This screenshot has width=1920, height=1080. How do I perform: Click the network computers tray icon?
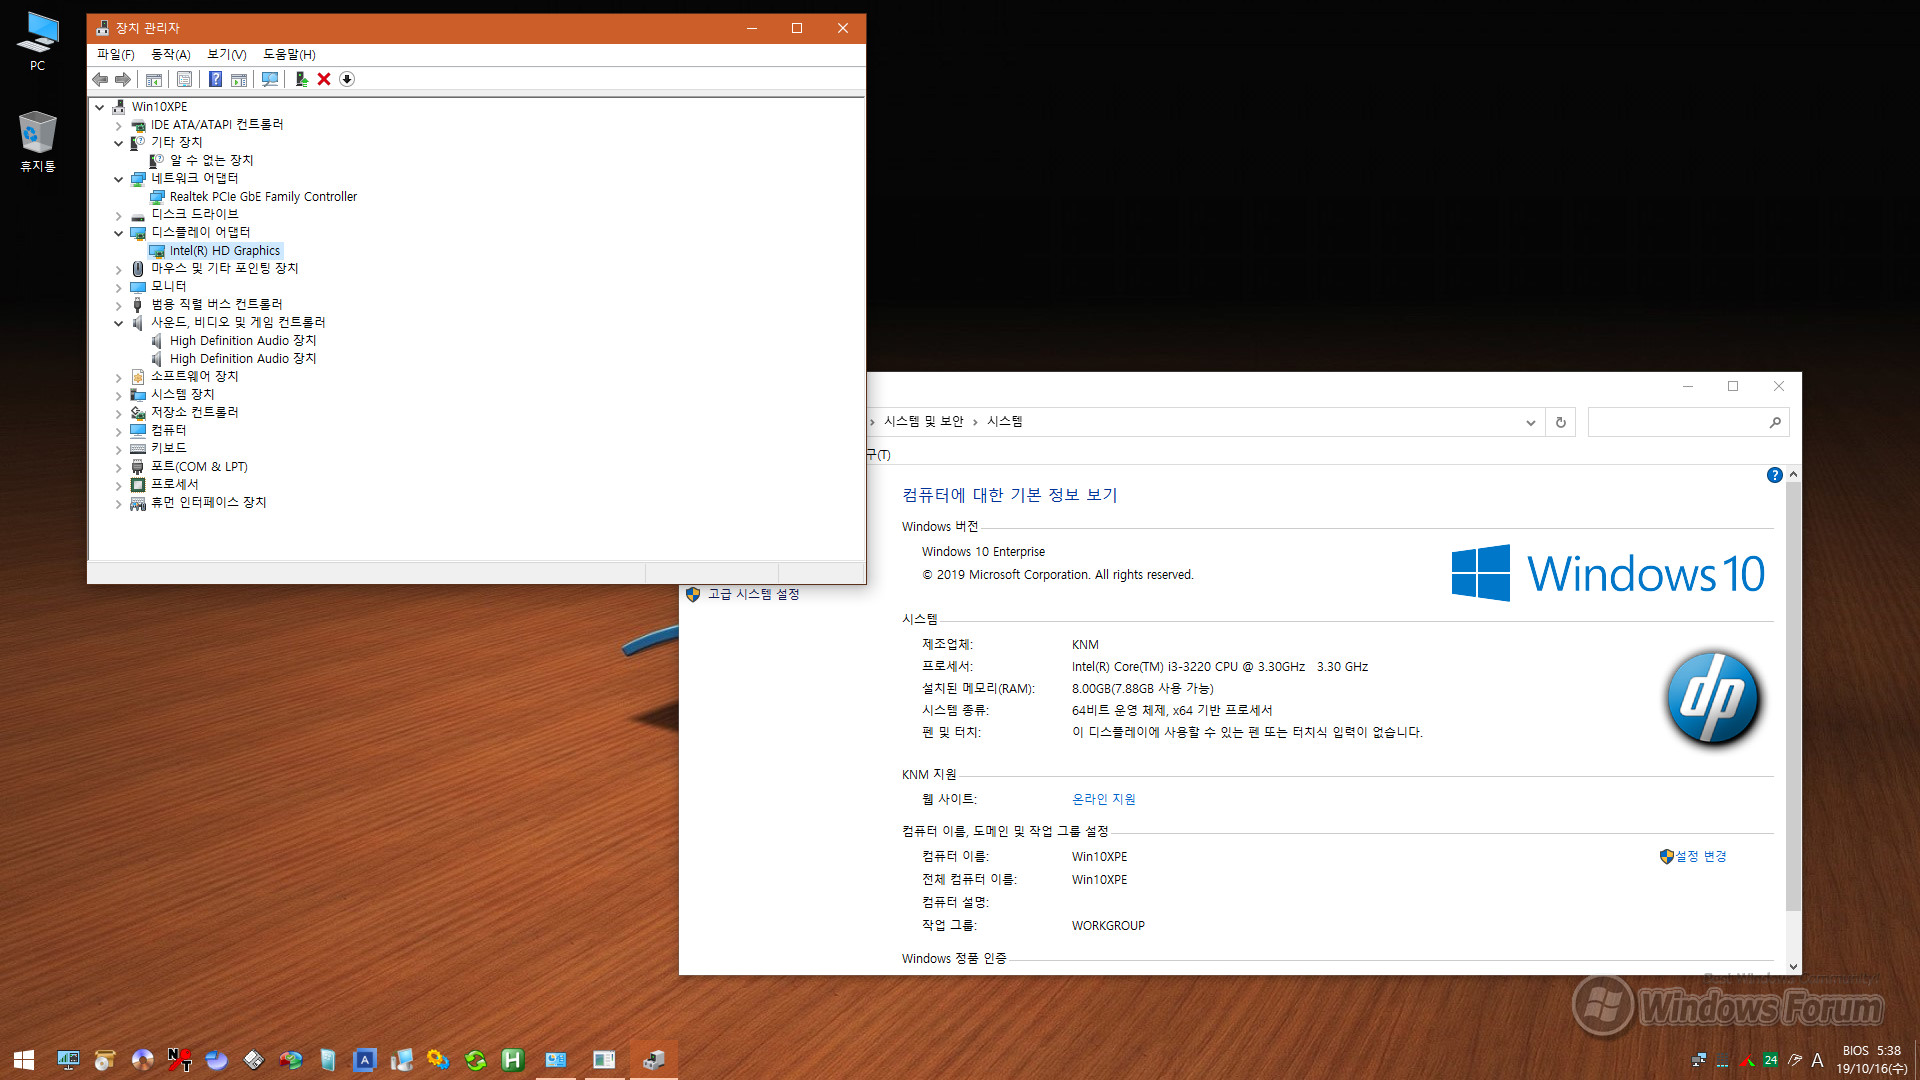click(1699, 1060)
